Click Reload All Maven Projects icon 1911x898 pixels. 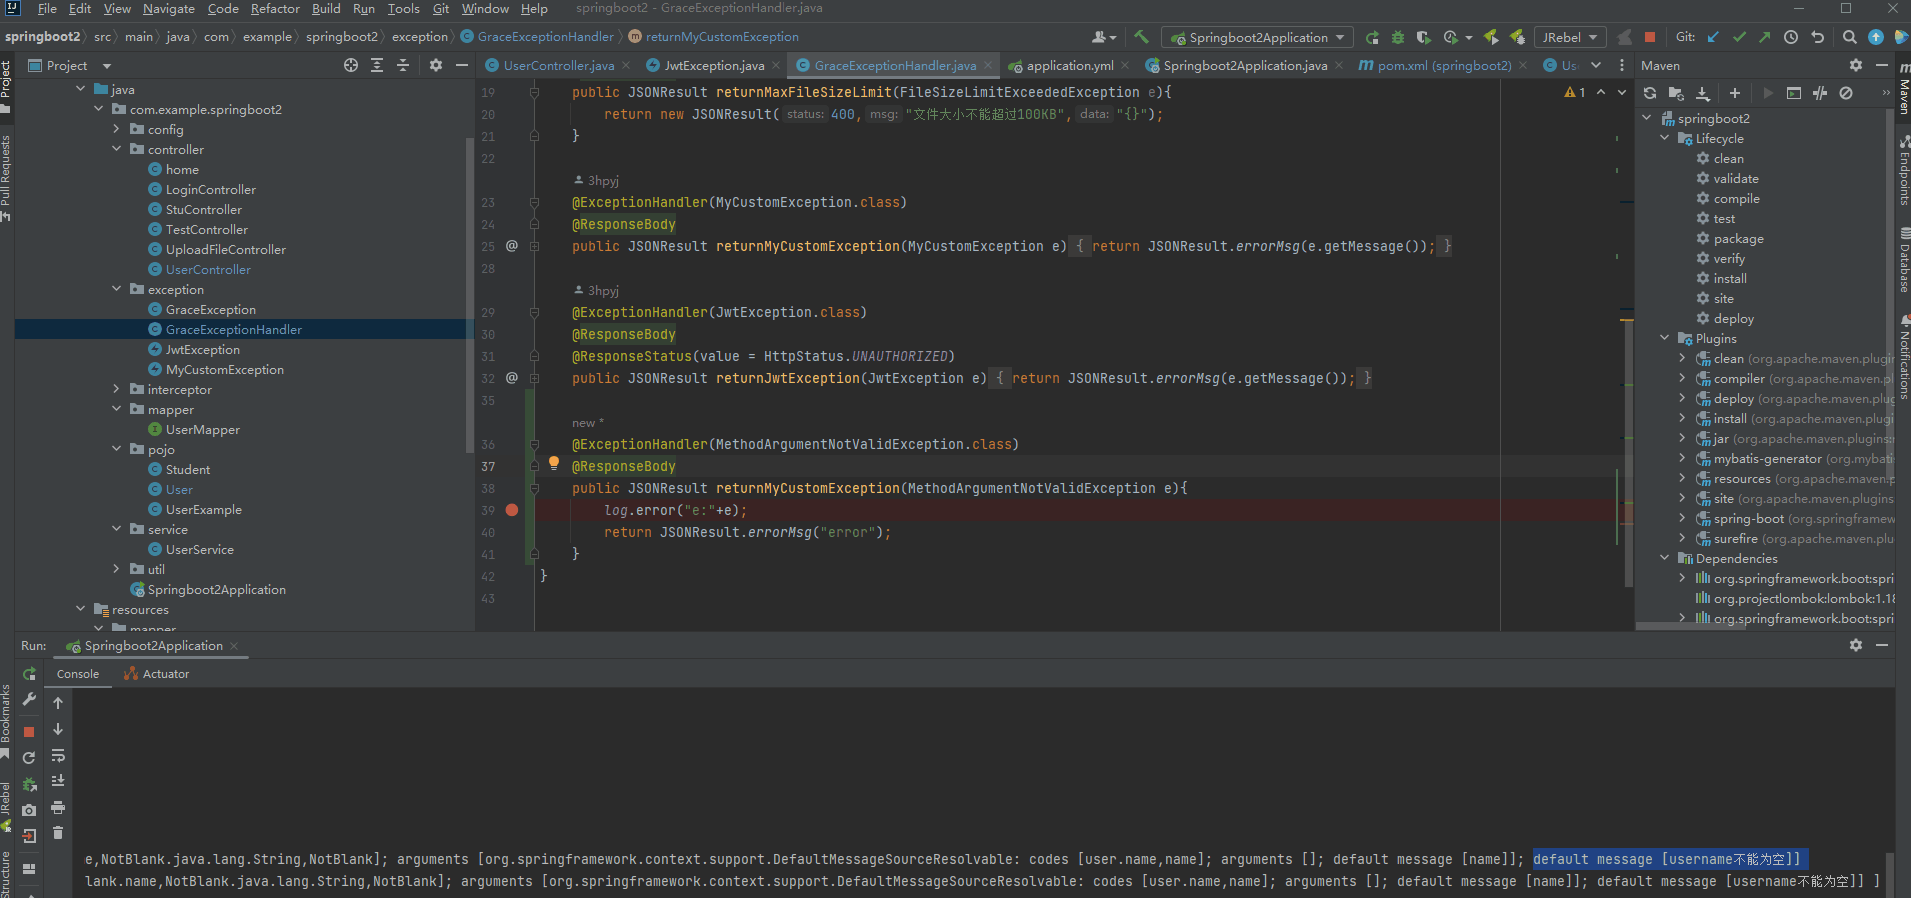coord(1650,93)
